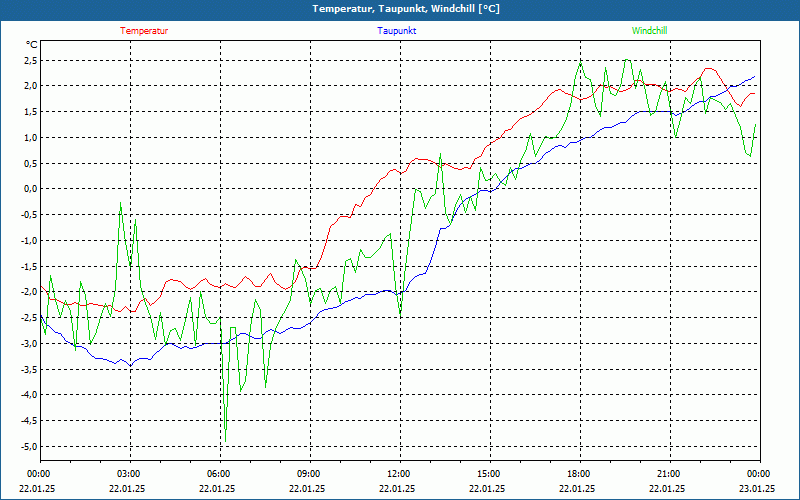The width and height of the screenshot is (800, 500).
Task: Click the -1,0 y-axis value
Action: (x=30, y=240)
